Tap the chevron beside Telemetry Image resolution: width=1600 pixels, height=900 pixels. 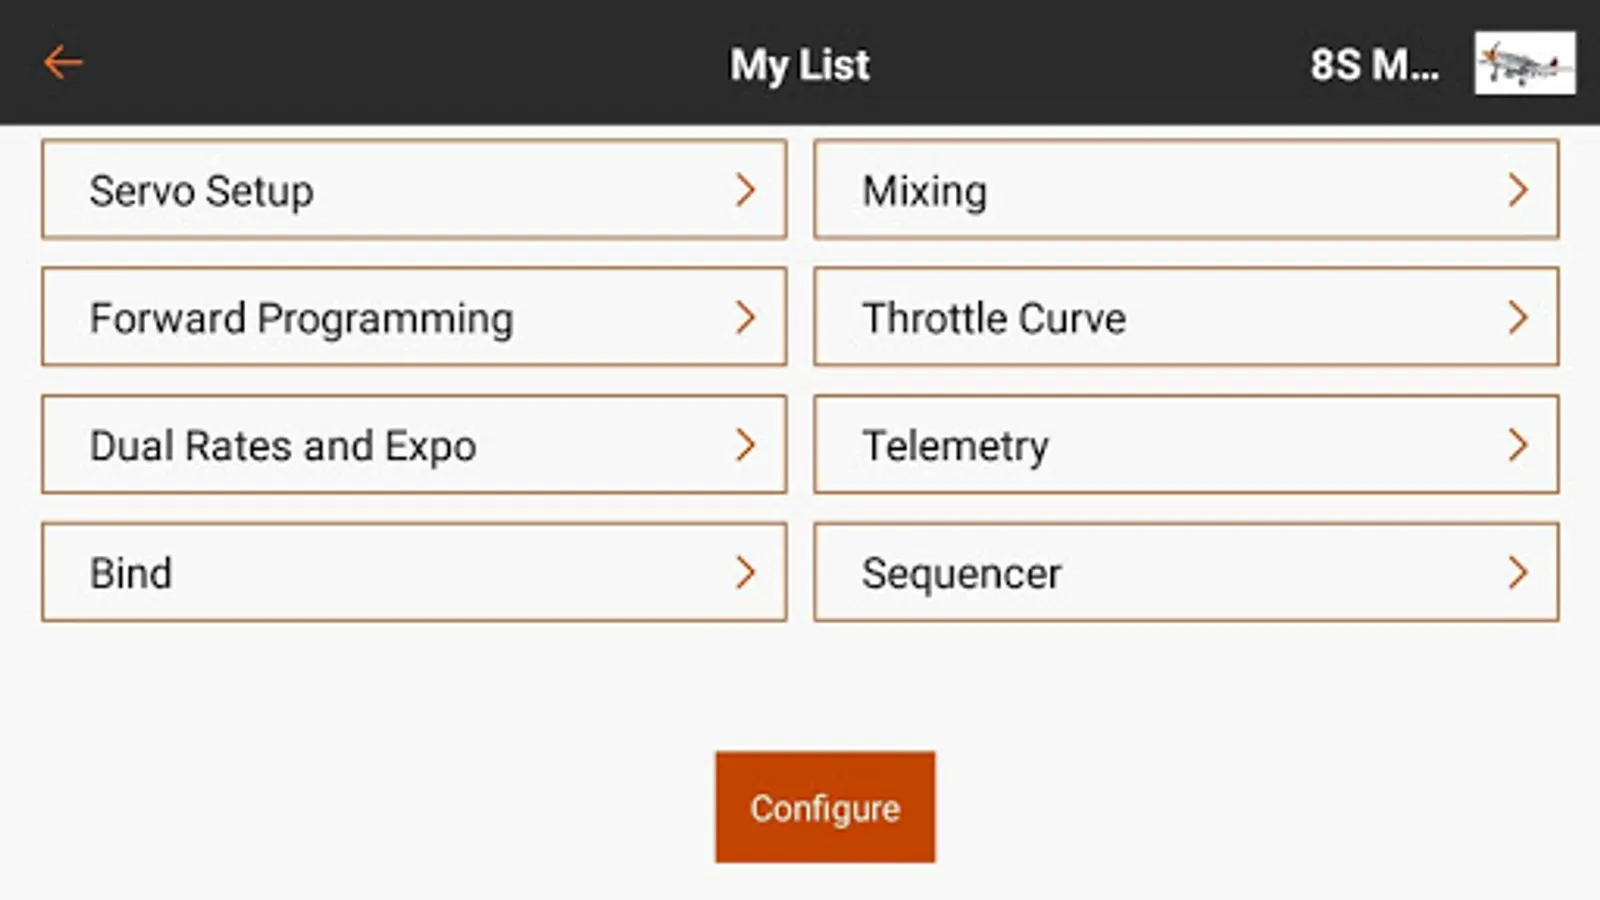[x=1518, y=445]
